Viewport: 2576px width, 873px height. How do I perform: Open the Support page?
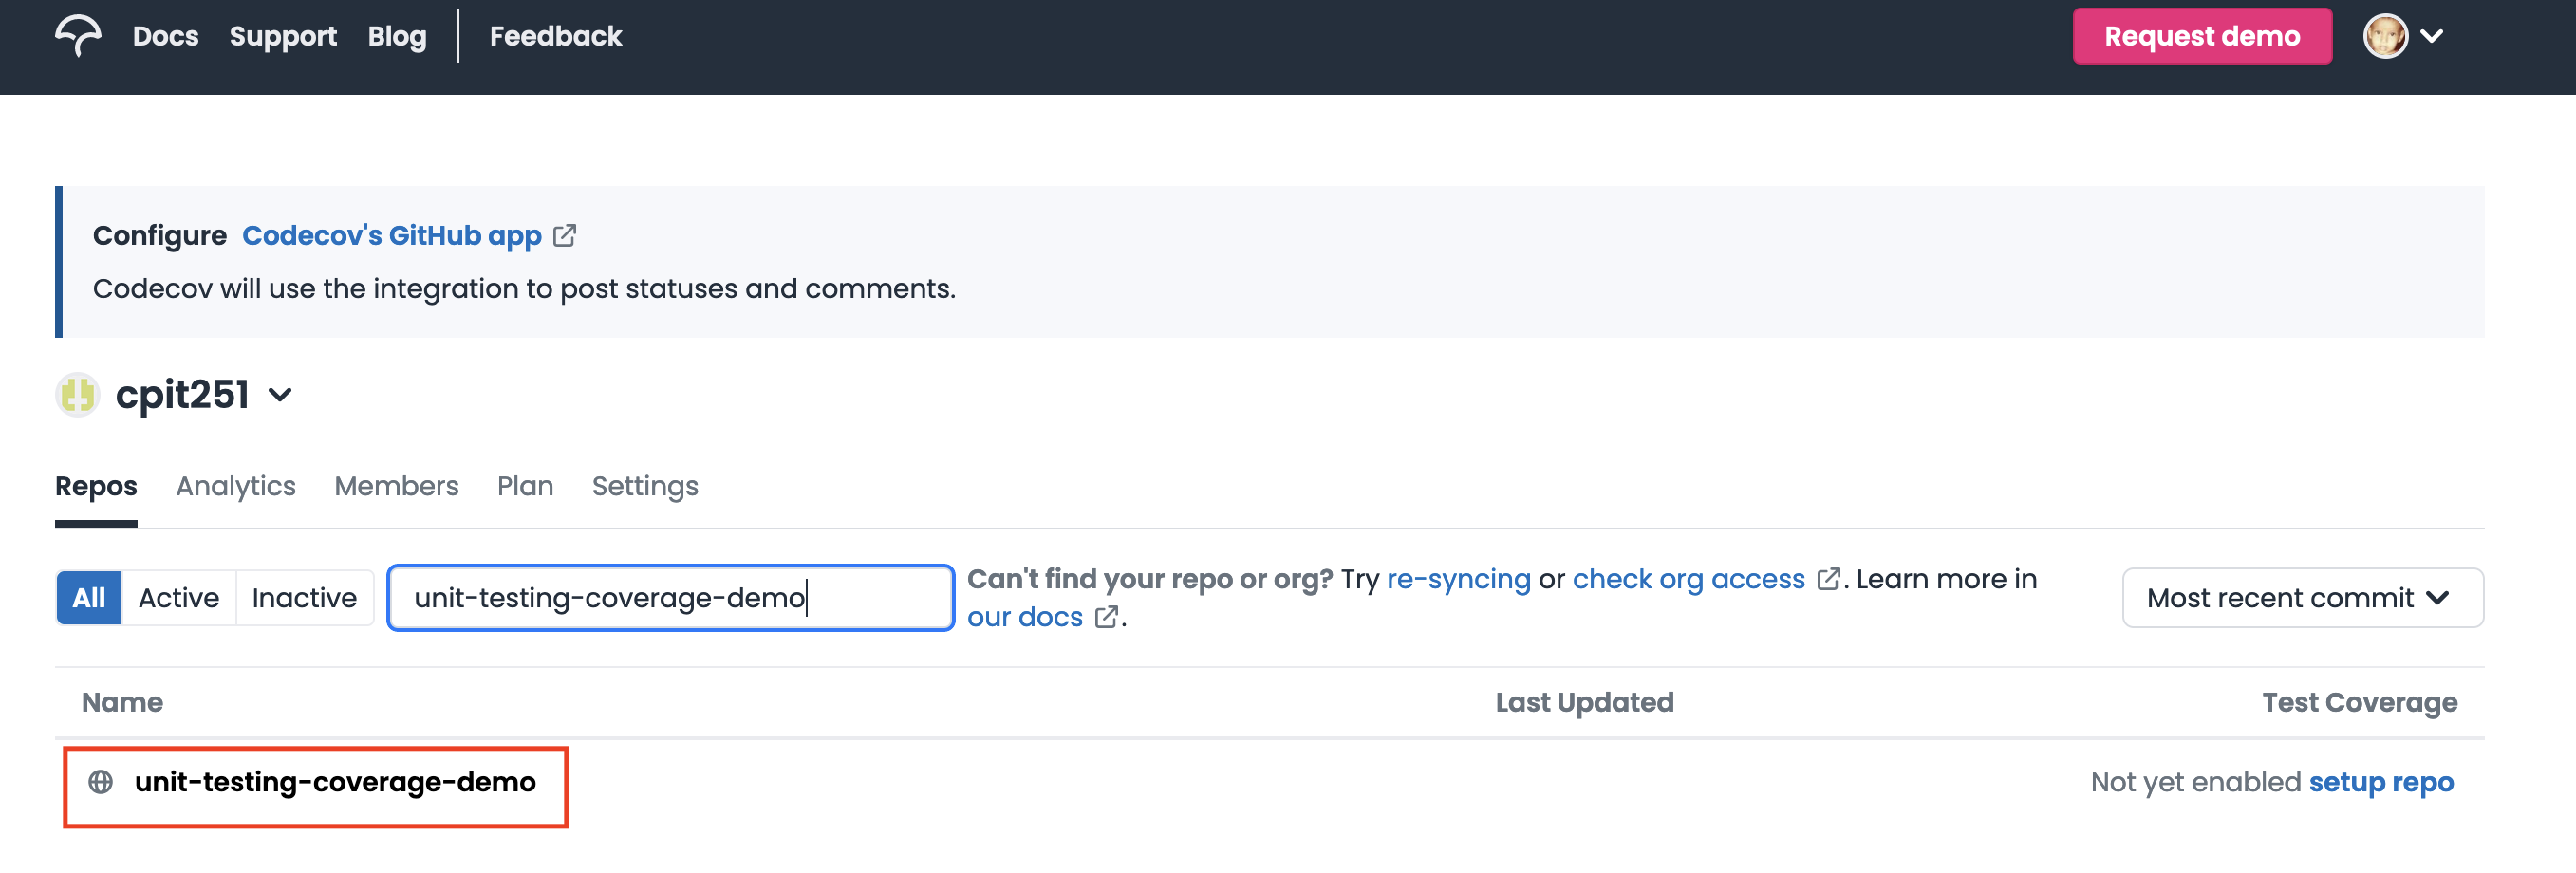point(283,37)
